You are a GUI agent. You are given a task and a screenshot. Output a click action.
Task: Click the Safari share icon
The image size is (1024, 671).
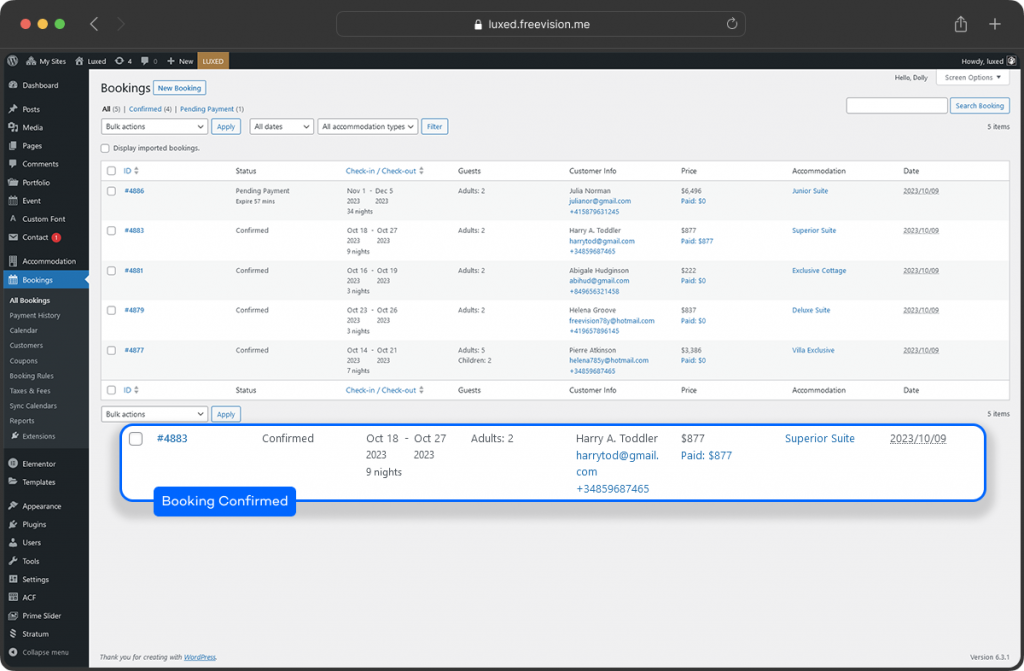point(961,24)
